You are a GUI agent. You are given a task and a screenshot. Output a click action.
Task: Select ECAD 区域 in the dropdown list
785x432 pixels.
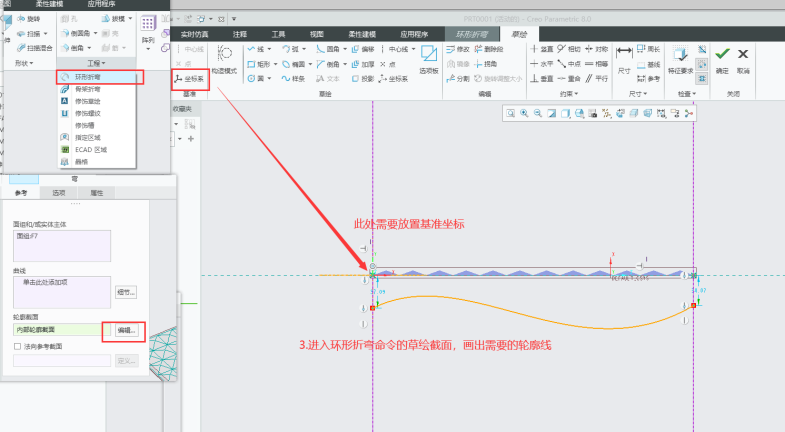[89, 149]
